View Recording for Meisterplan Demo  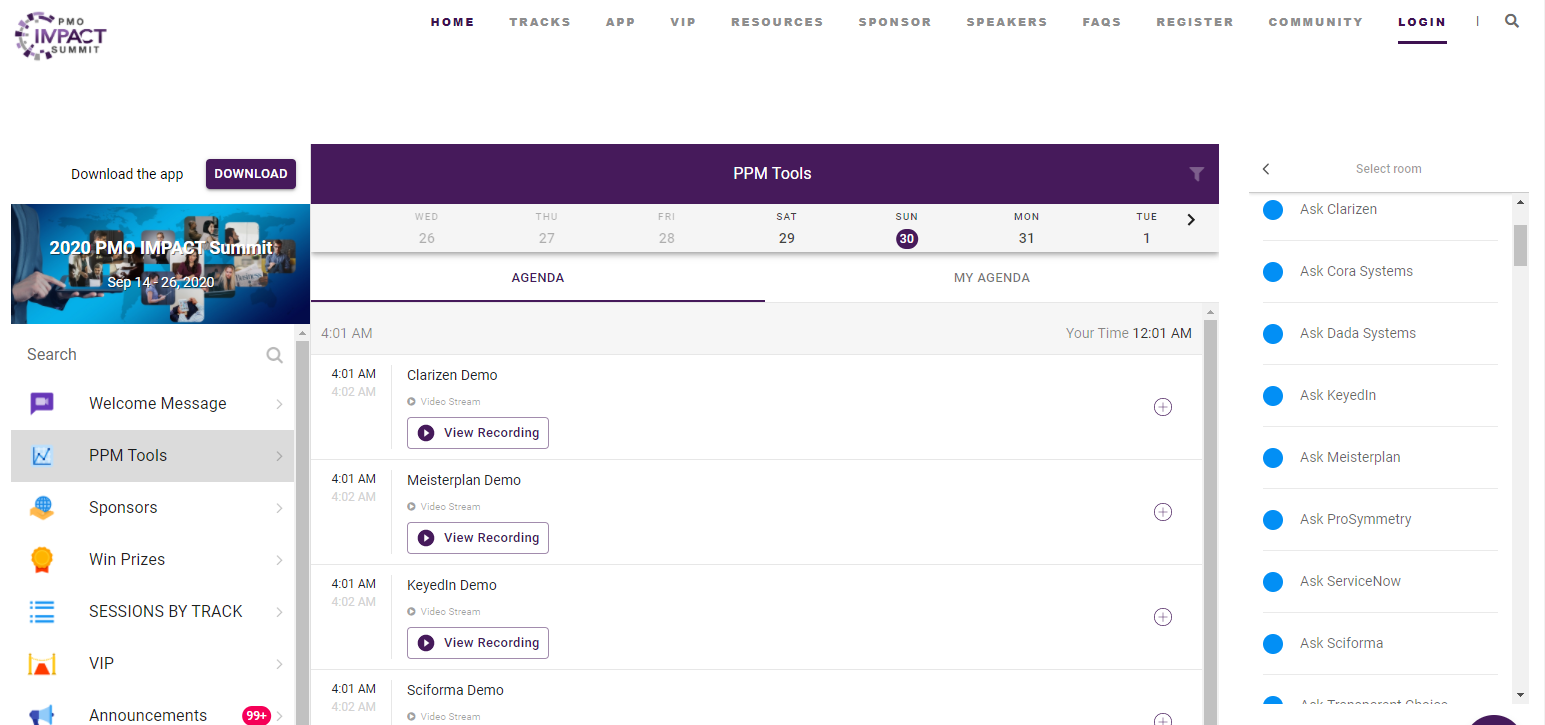(x=478, y=538)
